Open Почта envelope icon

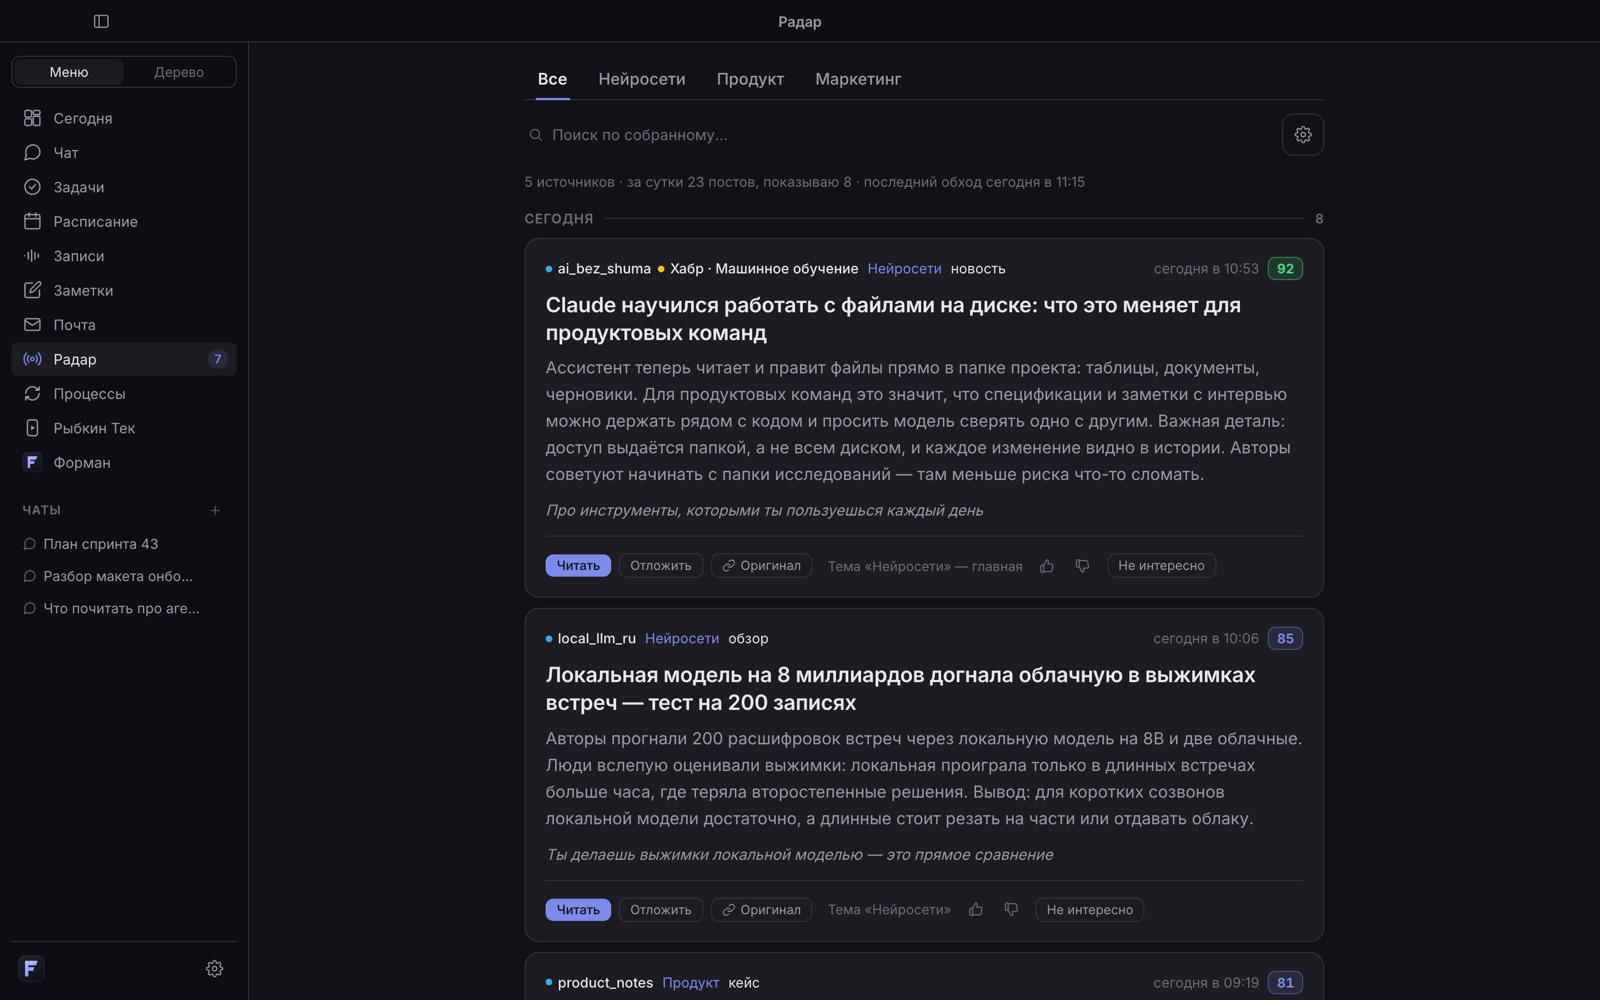coord(32,325)
